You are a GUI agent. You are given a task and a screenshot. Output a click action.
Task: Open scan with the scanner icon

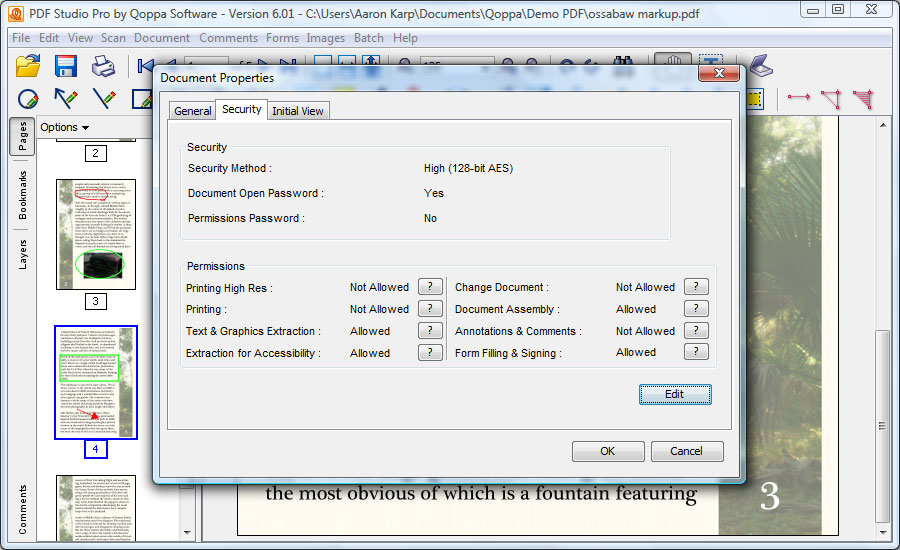coord(761,66)
